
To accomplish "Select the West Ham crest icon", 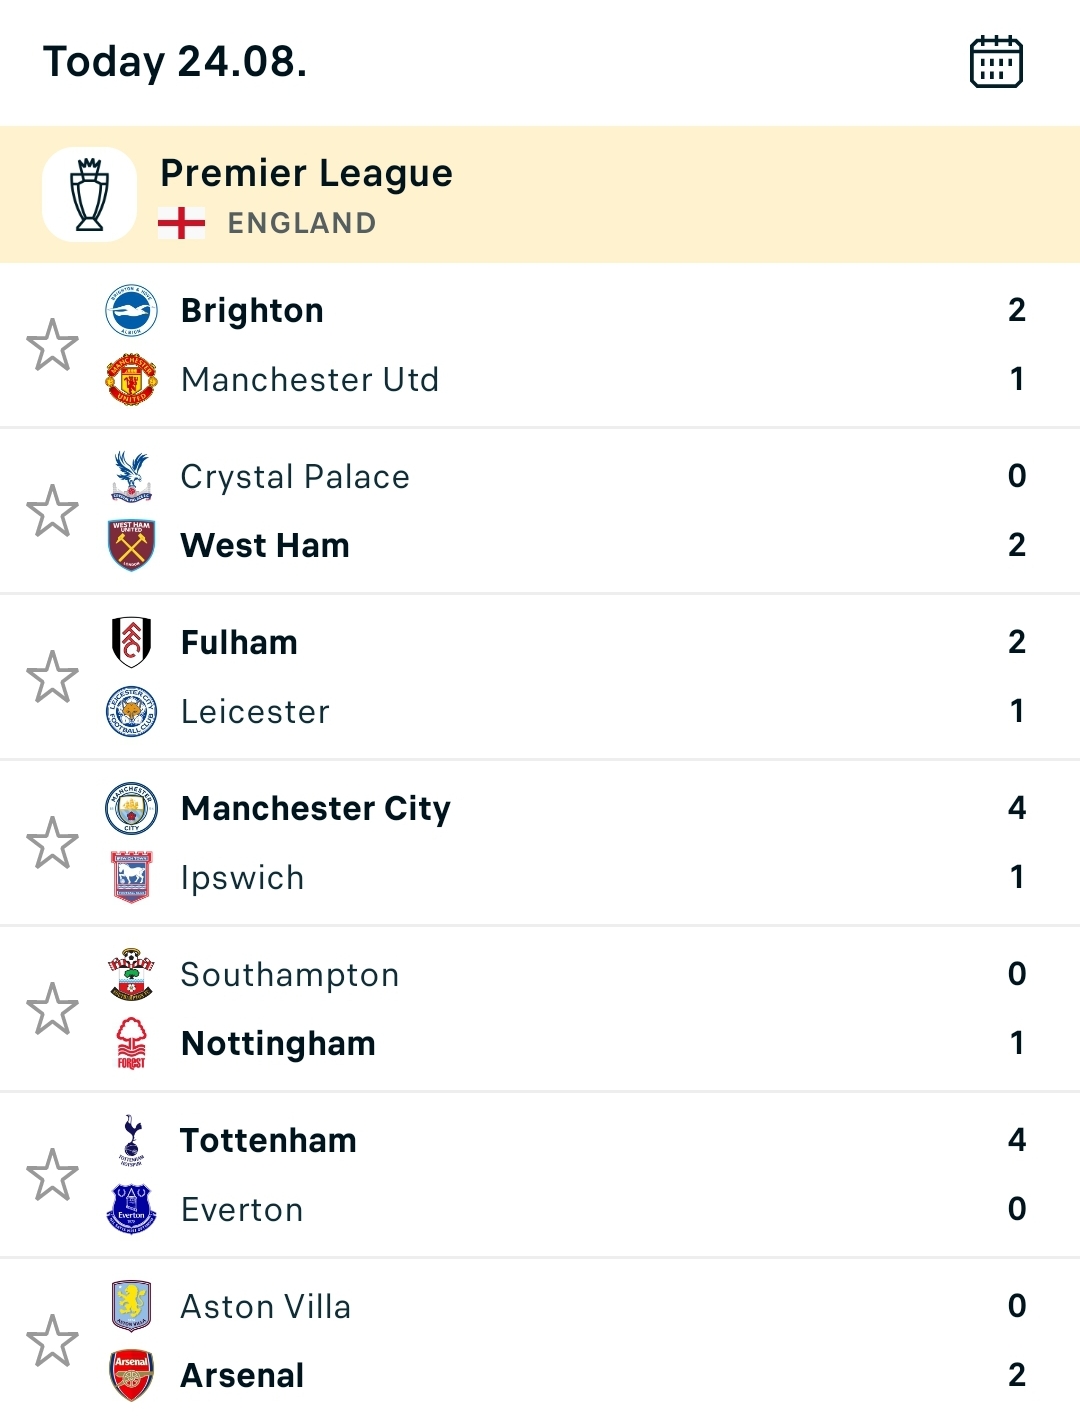I will (x=131, y=545).
